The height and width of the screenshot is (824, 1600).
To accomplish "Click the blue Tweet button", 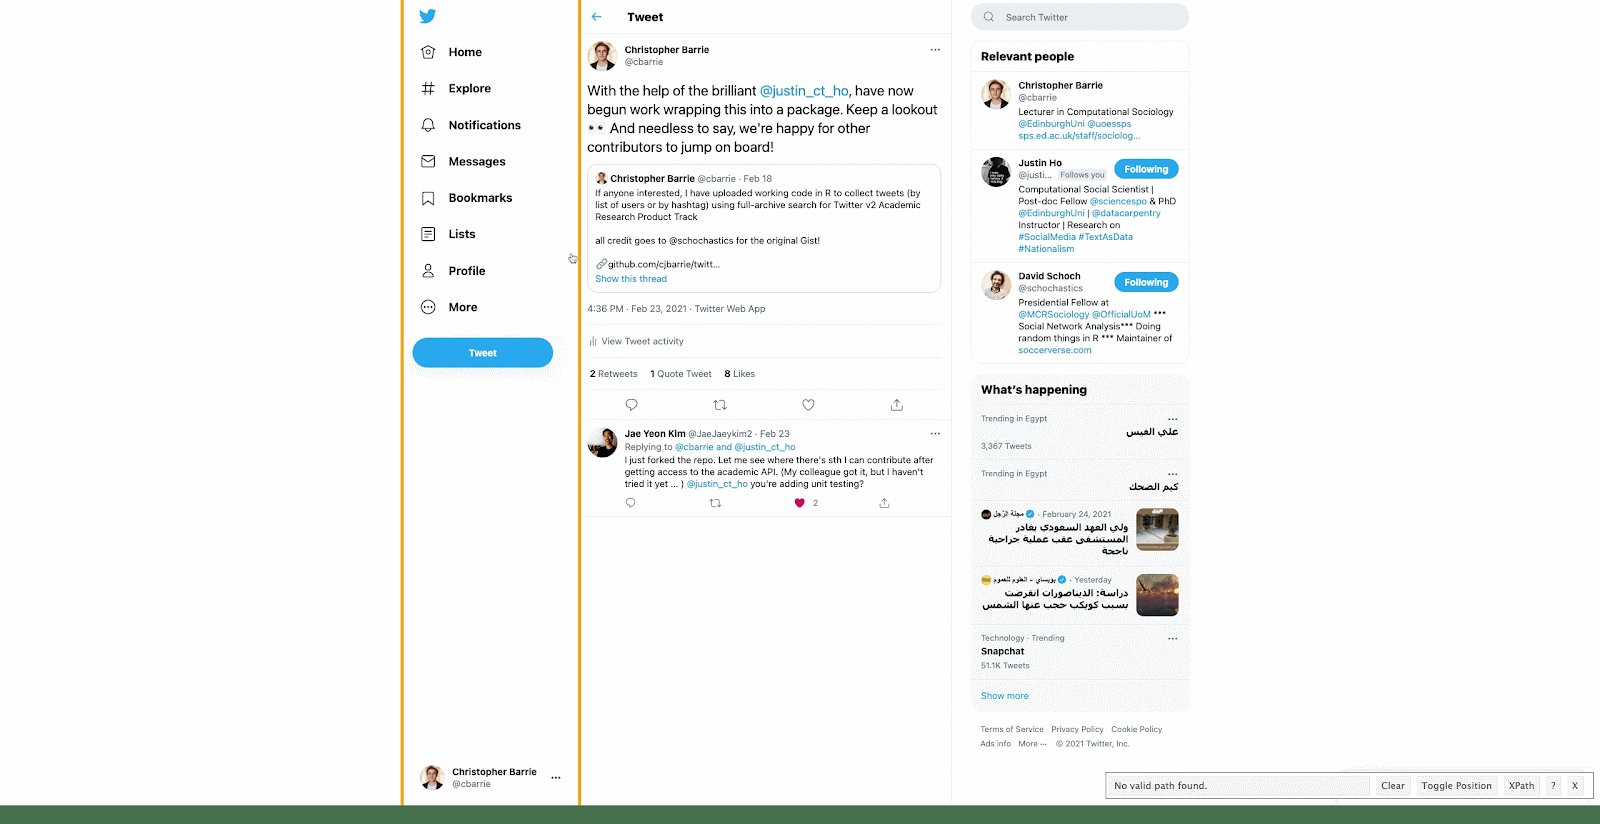I will coord(483,352).
